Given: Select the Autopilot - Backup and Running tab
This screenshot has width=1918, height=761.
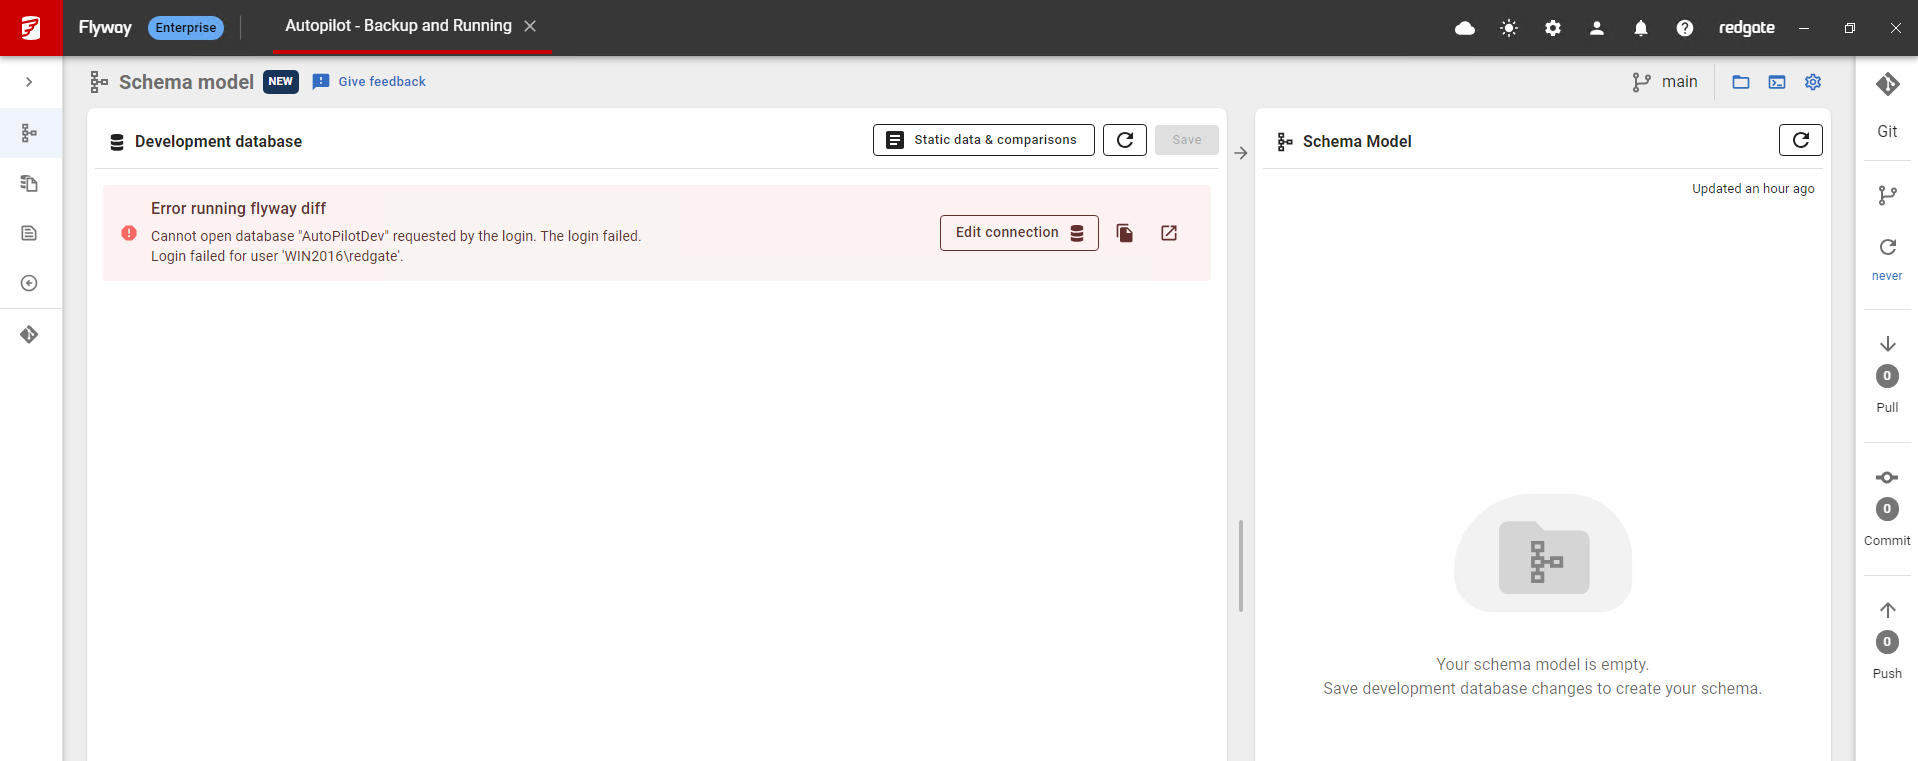Looking at the screenshot, I should tap(398, 26).
